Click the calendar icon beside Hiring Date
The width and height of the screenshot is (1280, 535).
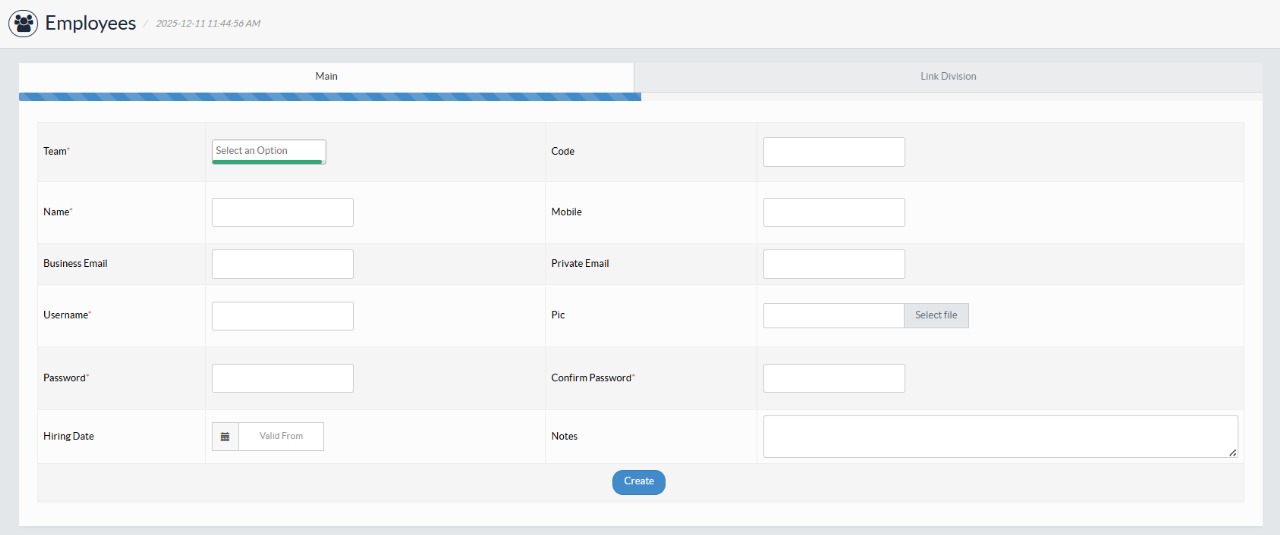click(x=225, y=437)
